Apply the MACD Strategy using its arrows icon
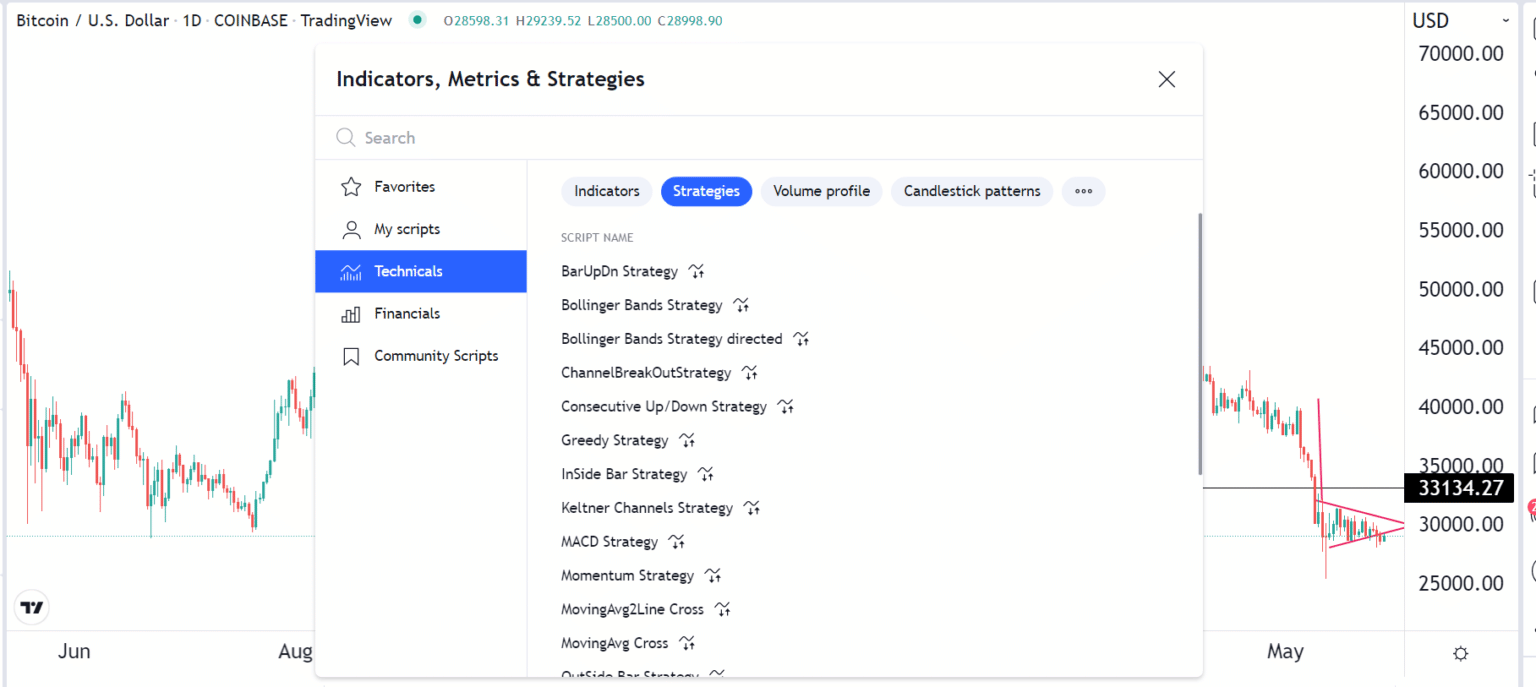Image resolution: width=1536 pixels, height=687 pixels. [x=676, y=541]
